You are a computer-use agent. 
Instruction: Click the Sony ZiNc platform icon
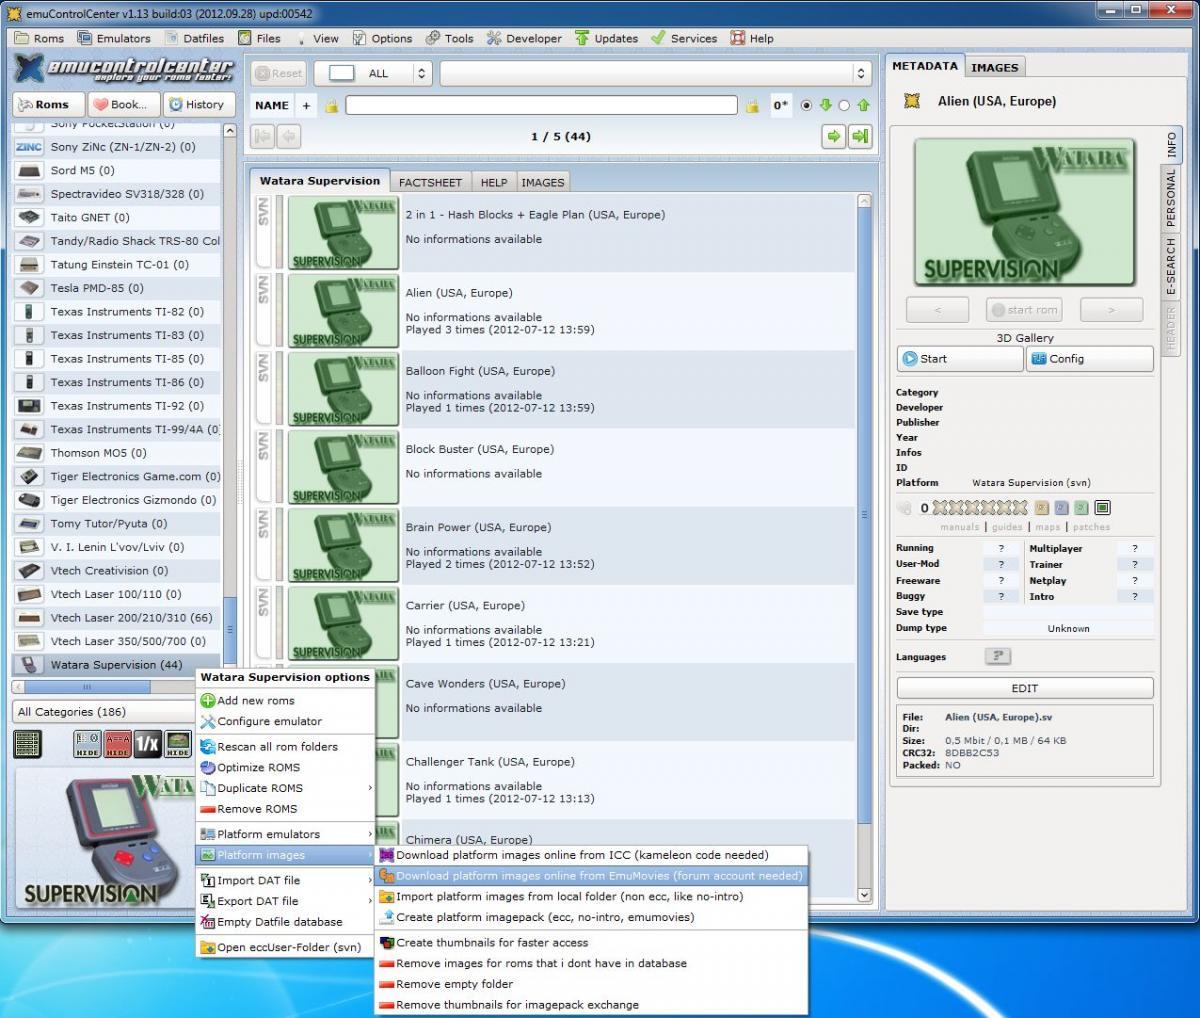(x=29, y=147)
